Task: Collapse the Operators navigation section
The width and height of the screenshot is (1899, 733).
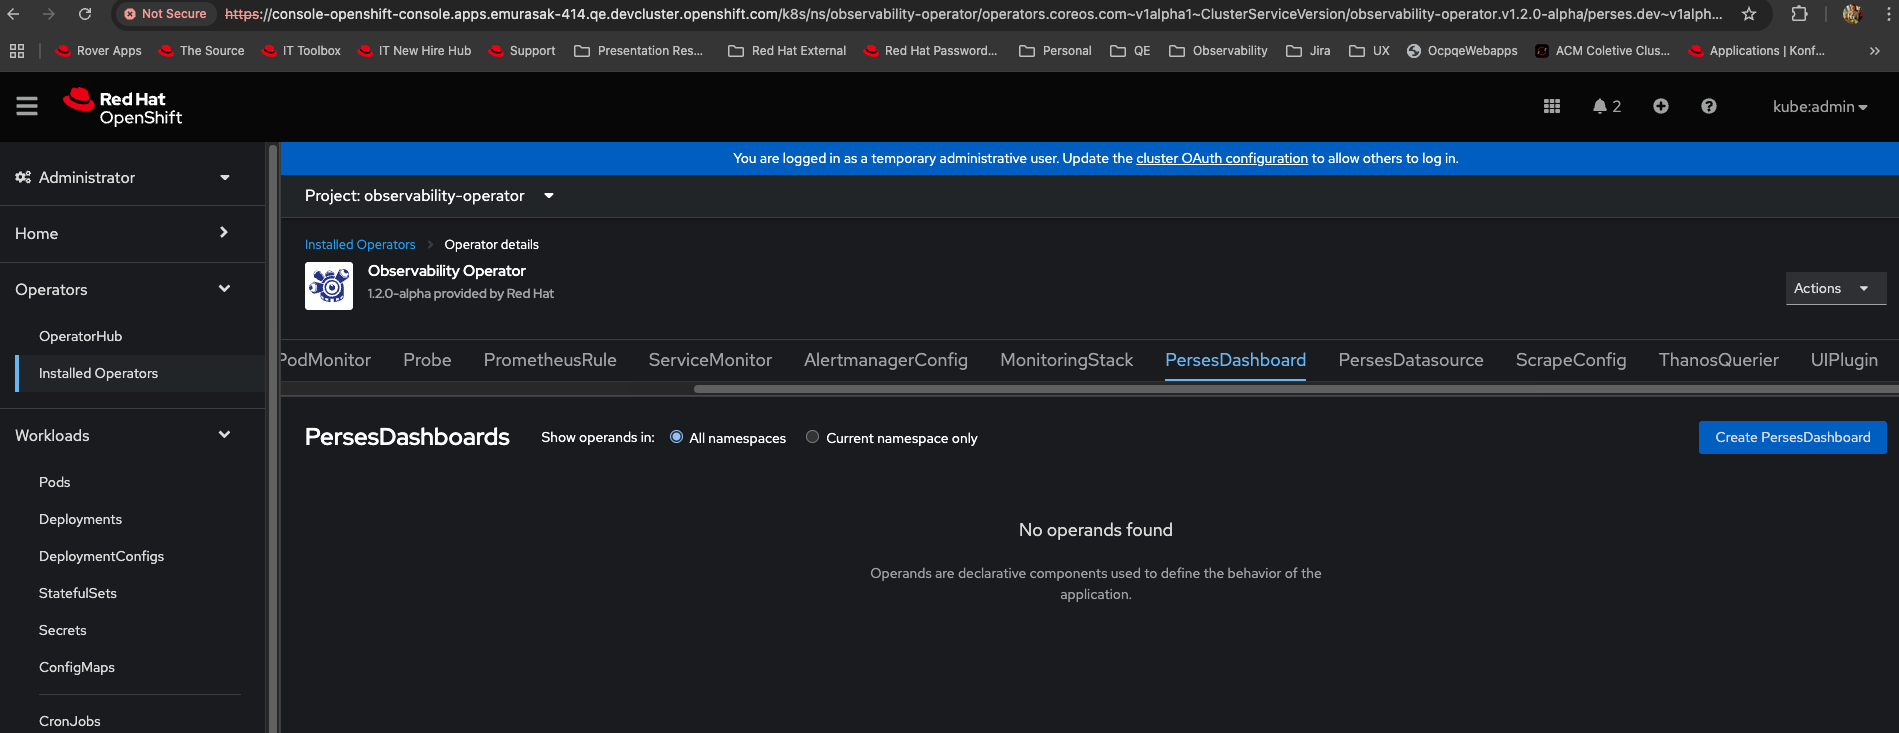Action: coord(132,289)
